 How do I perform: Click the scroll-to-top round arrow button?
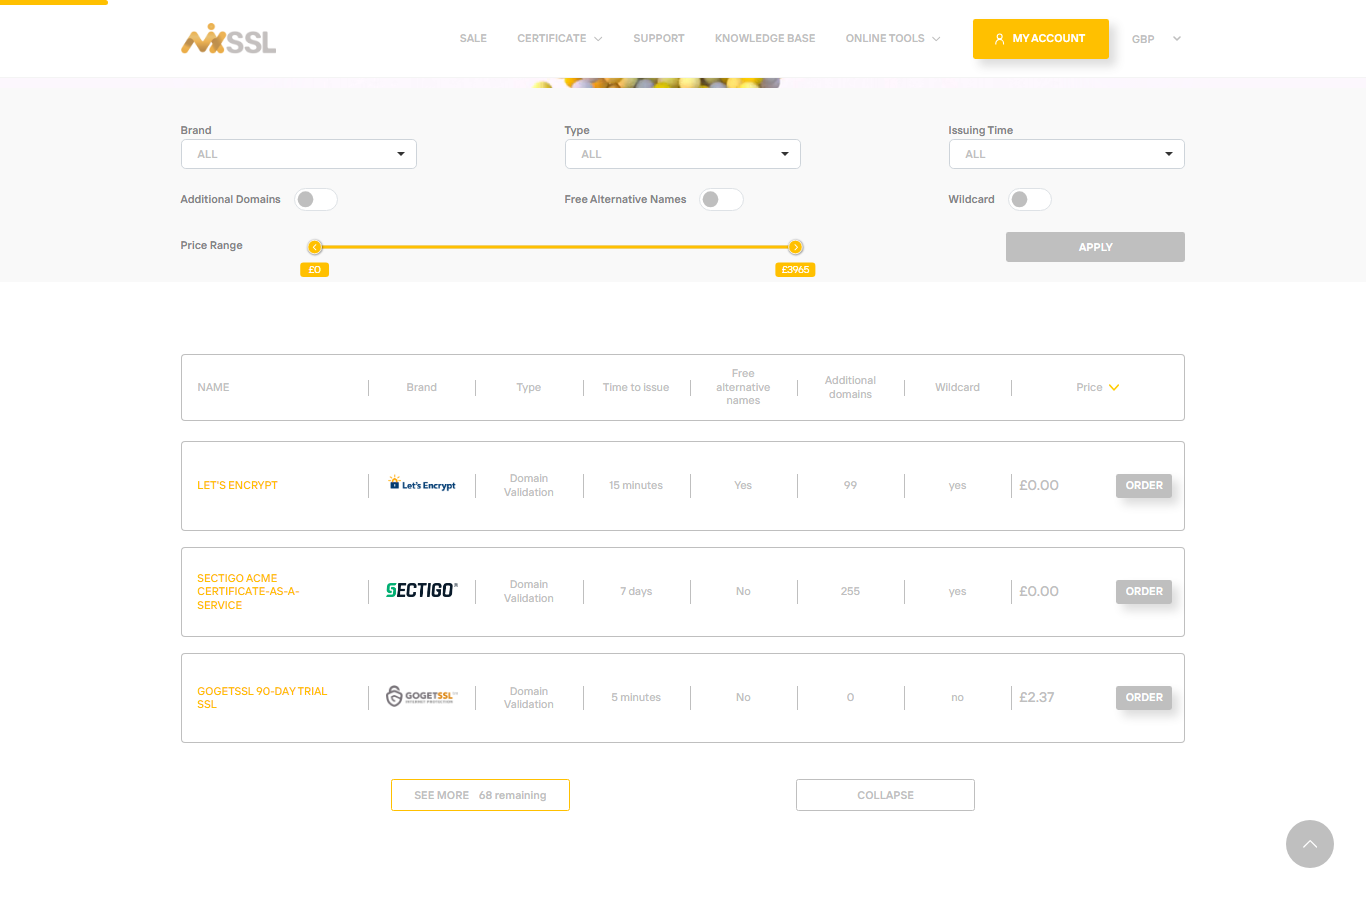click(x=1310, y=844)
